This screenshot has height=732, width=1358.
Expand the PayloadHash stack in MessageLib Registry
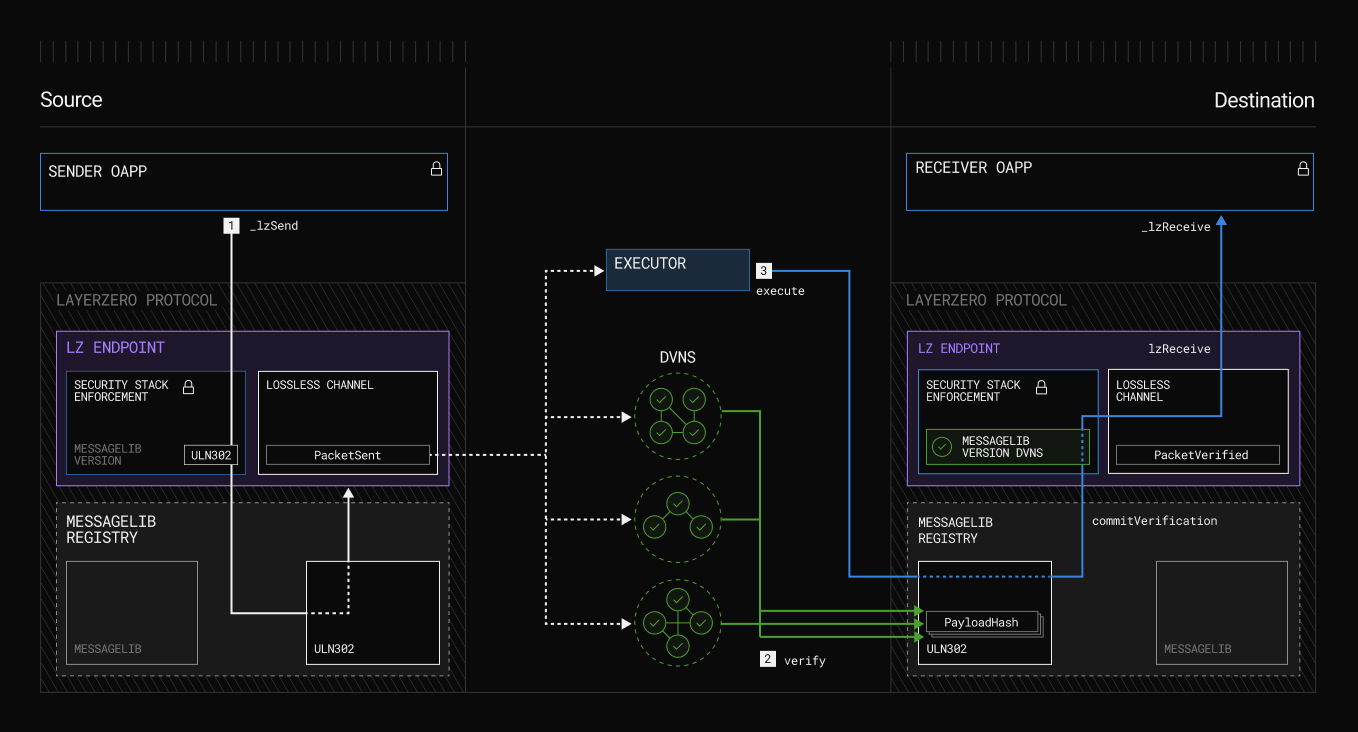(981, 621)
